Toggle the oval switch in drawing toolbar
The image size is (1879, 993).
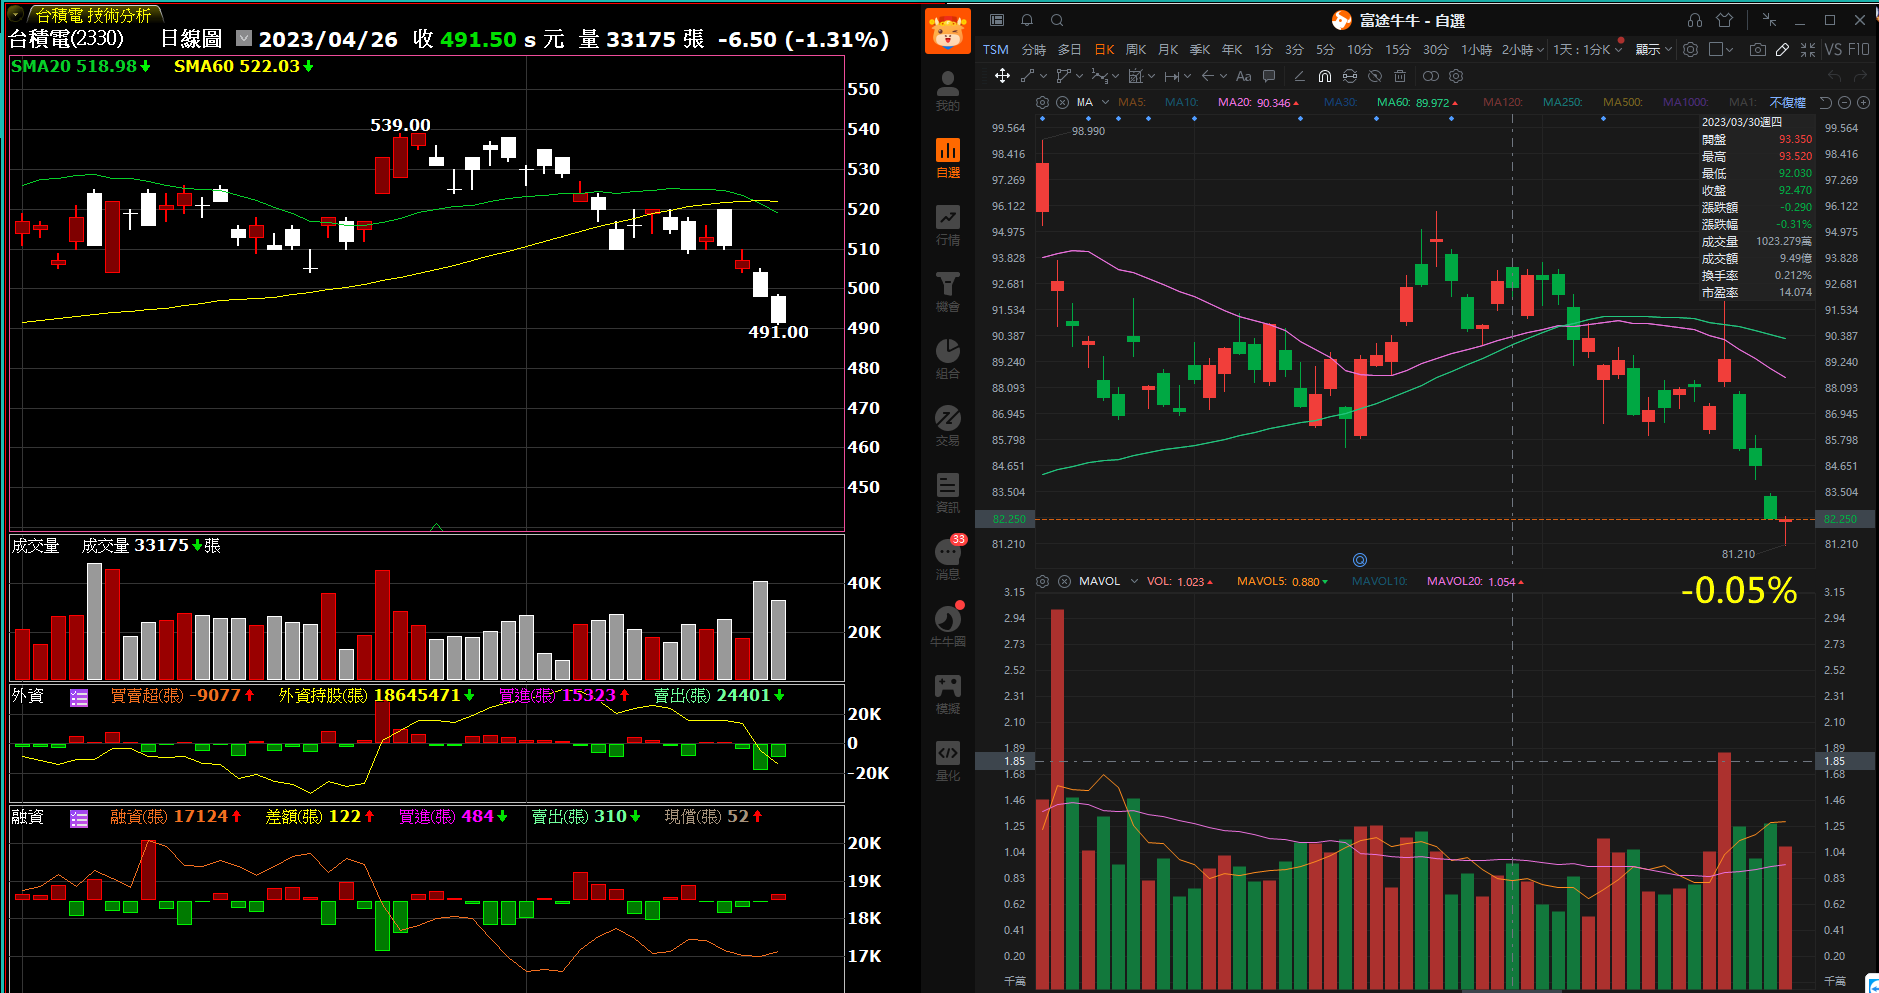pos(1431,76)
